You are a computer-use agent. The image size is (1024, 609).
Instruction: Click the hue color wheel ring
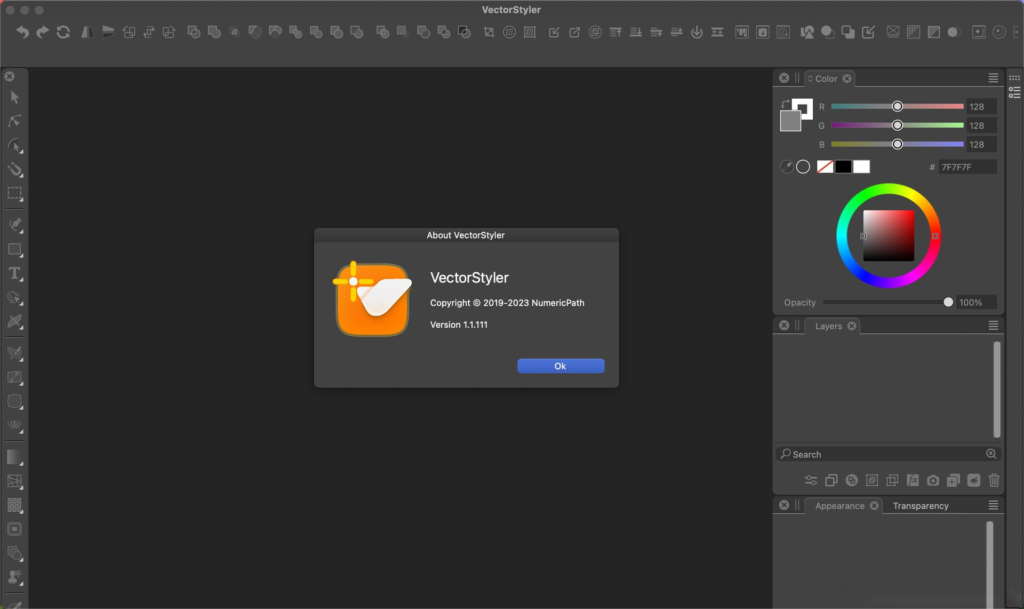[888, 189]
